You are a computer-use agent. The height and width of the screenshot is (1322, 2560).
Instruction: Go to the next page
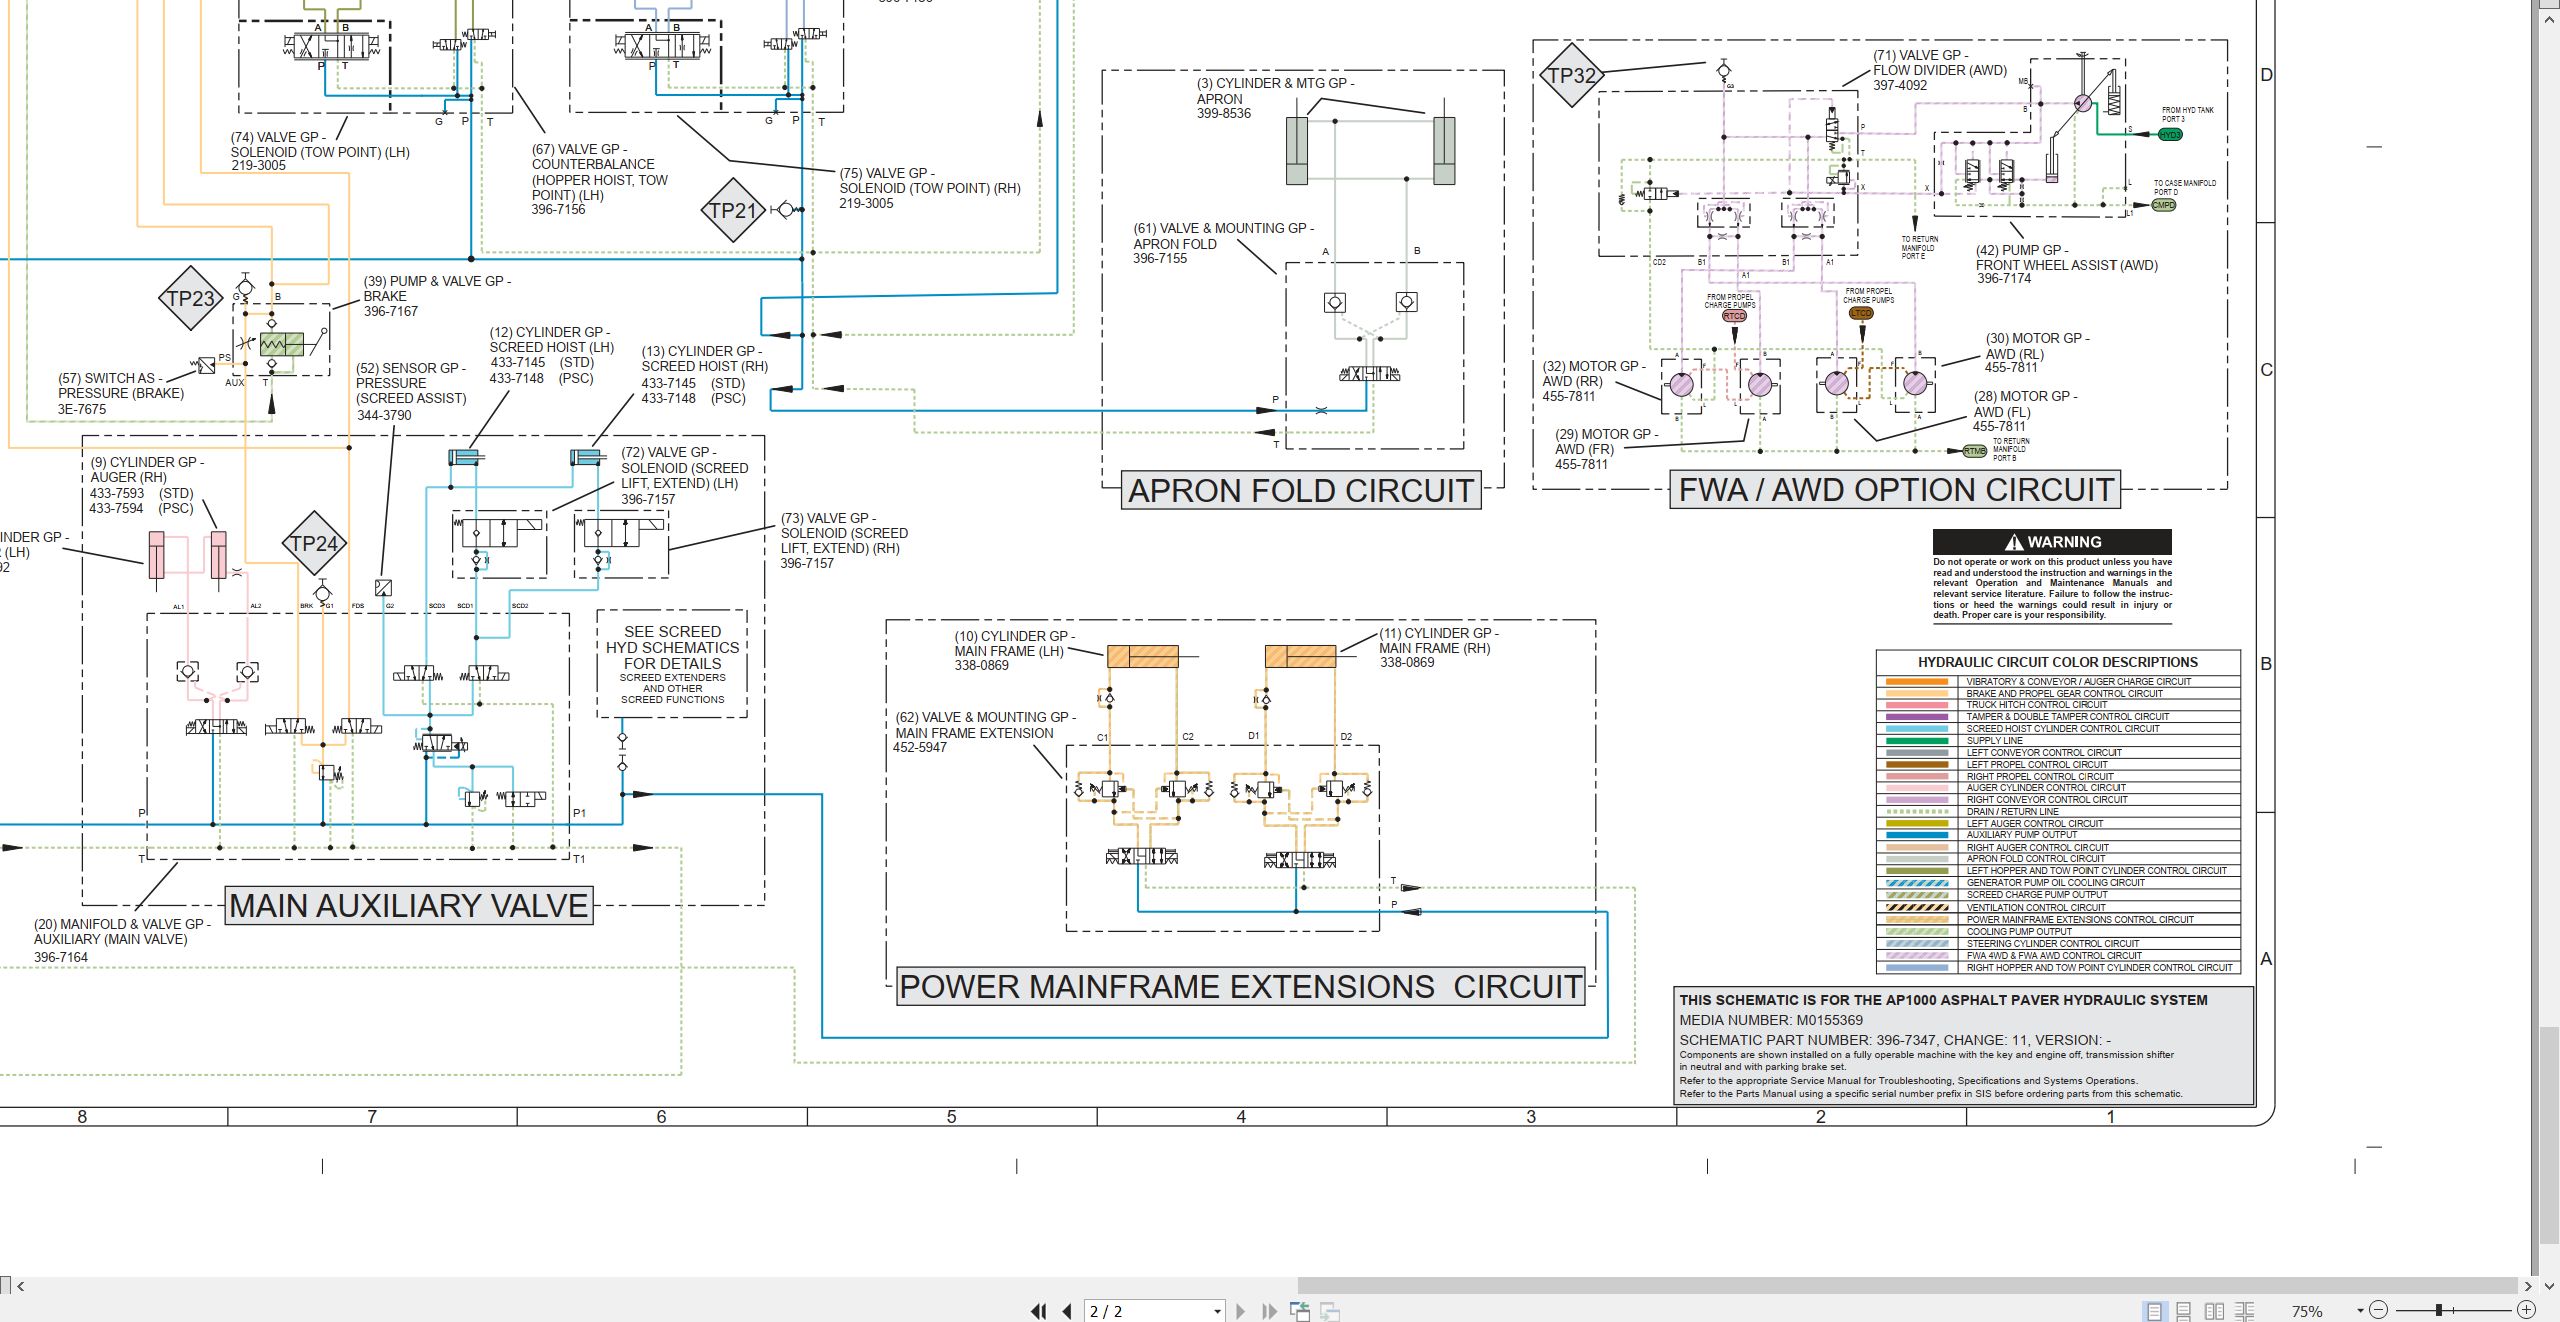tap(1241, 1311)
